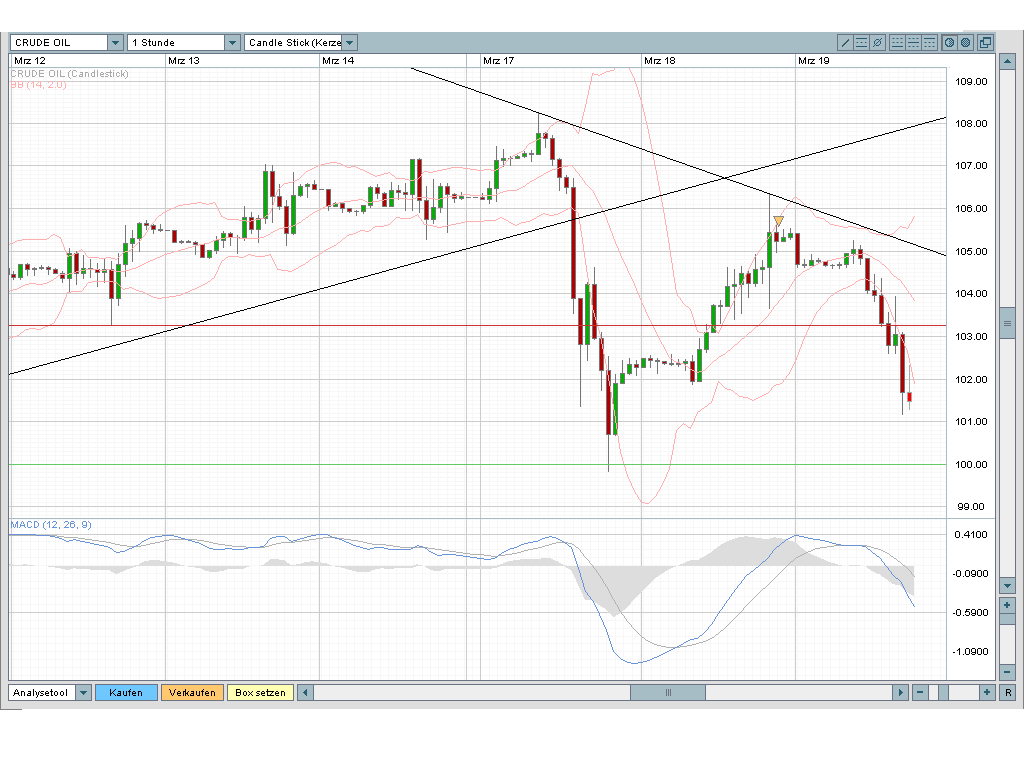Open the Analysetool menu
This screenshot has width=1024, height=768.
coord(41,692)
